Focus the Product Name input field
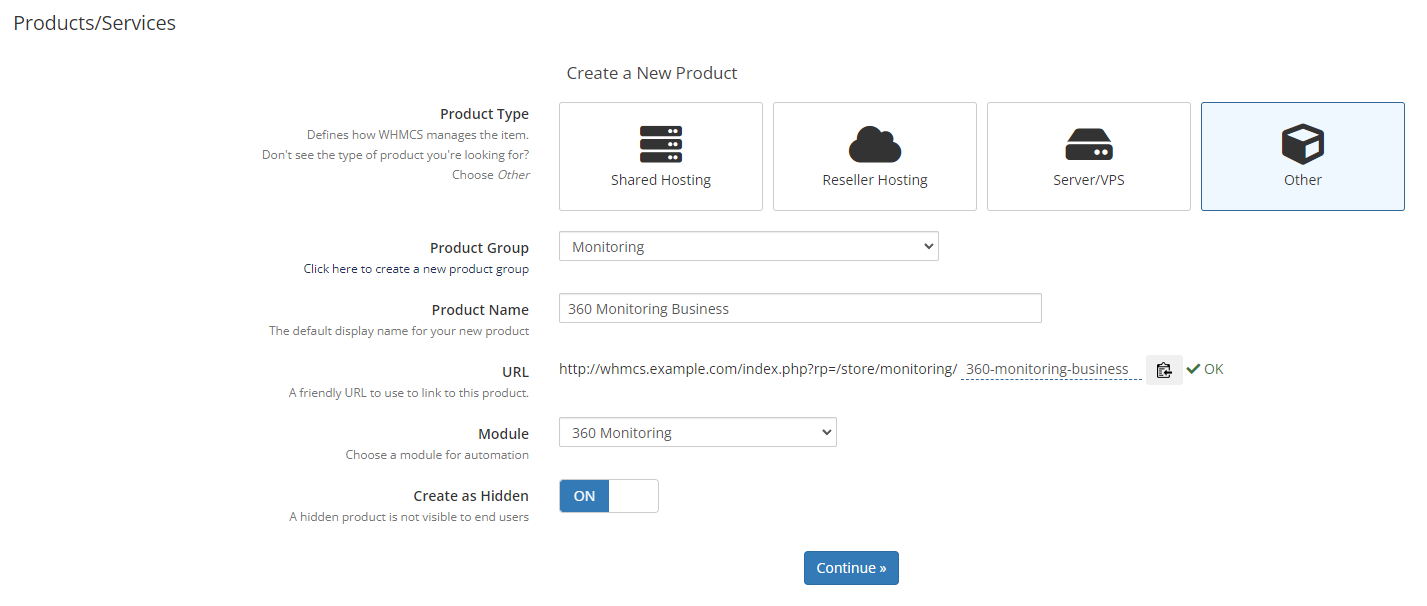The width and height of the screenshot is (1427, 606). (800, 308)
